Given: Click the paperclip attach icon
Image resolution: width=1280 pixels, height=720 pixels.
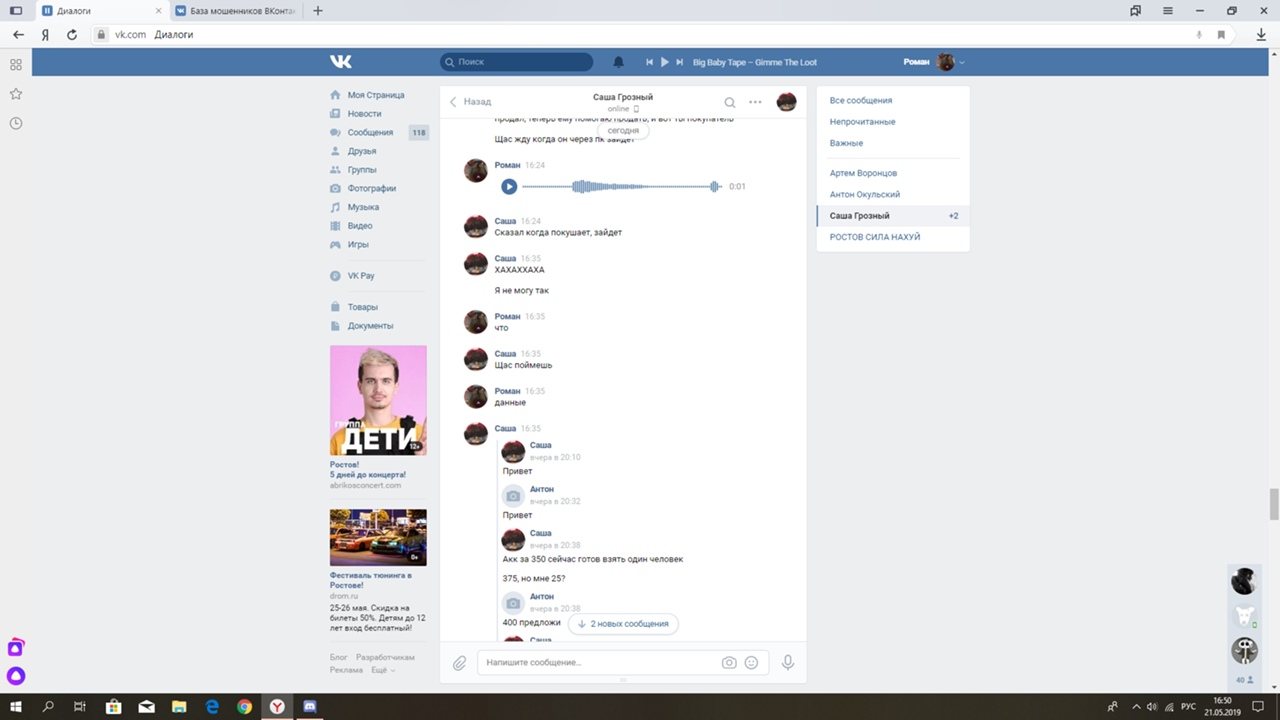Looking at the screenshot, I should click(x=460, y=663).
